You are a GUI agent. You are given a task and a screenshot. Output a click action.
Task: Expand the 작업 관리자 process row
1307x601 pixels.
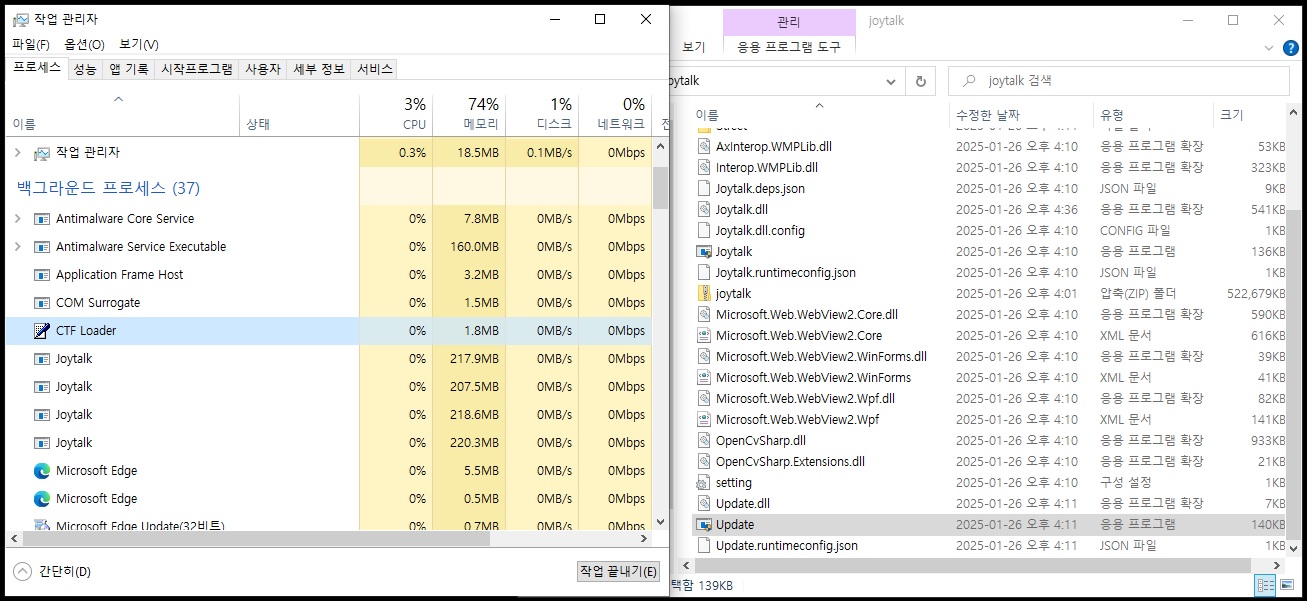point(17,152)
